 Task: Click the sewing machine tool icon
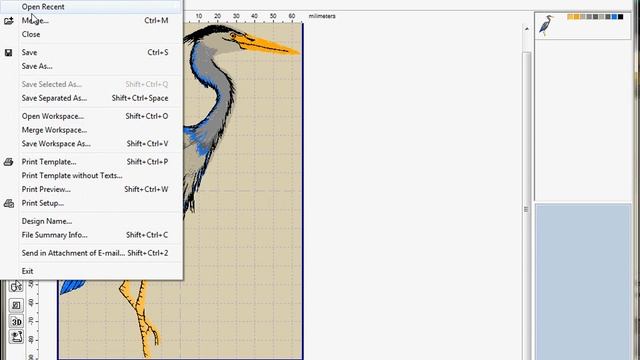point(16,337)
